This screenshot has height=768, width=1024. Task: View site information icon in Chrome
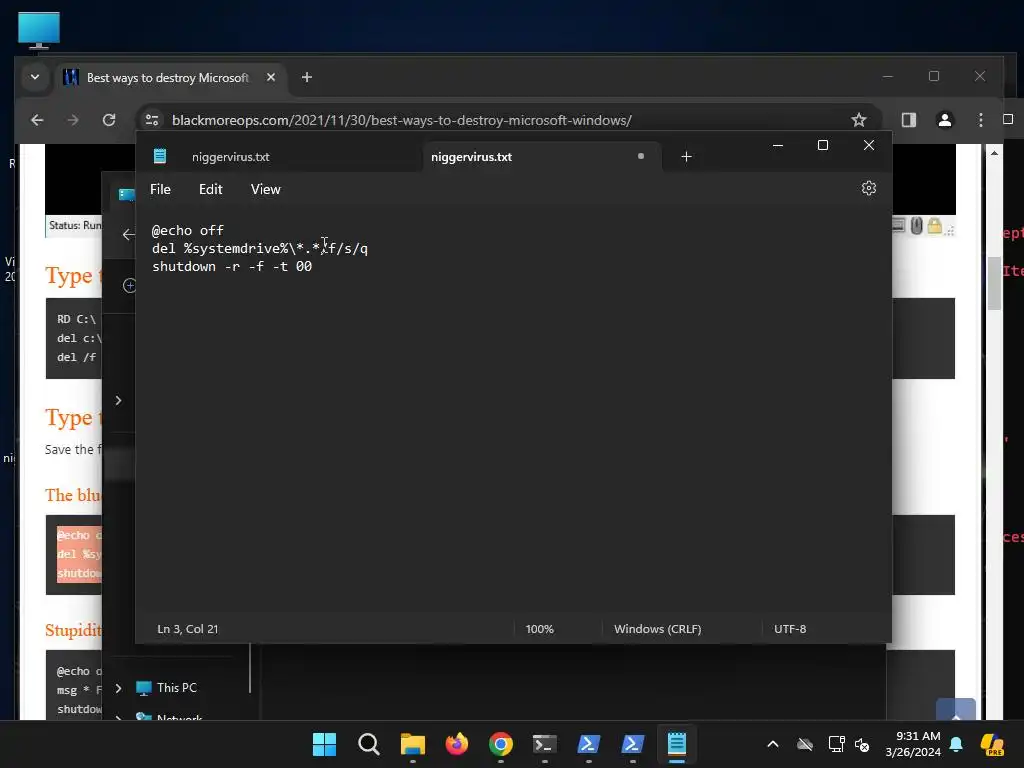tap(152, 120)
